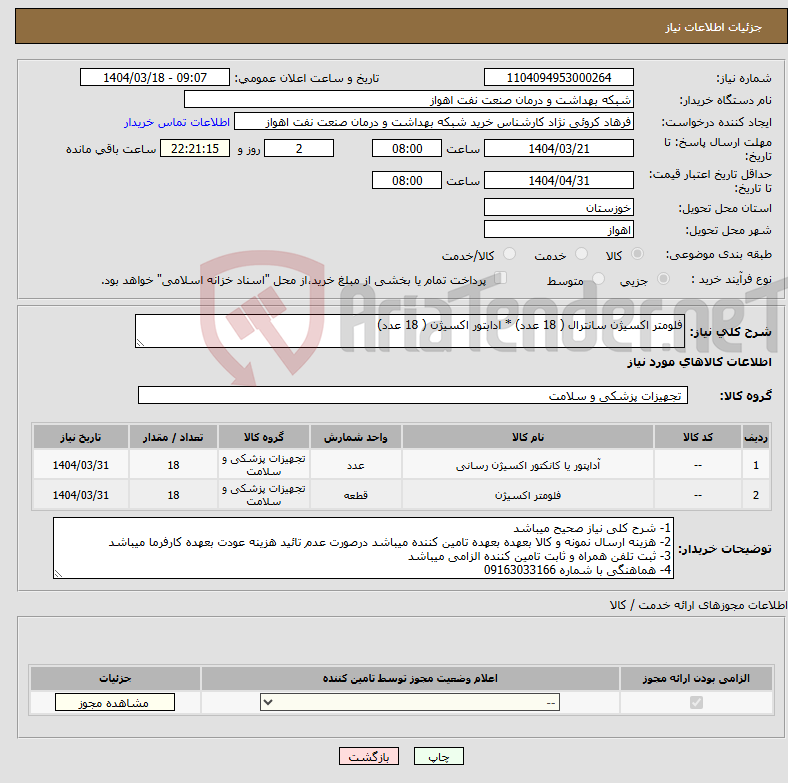Click the چاپ print button
Viewport: 788px width, 783px height.
(x=438, y=756)
